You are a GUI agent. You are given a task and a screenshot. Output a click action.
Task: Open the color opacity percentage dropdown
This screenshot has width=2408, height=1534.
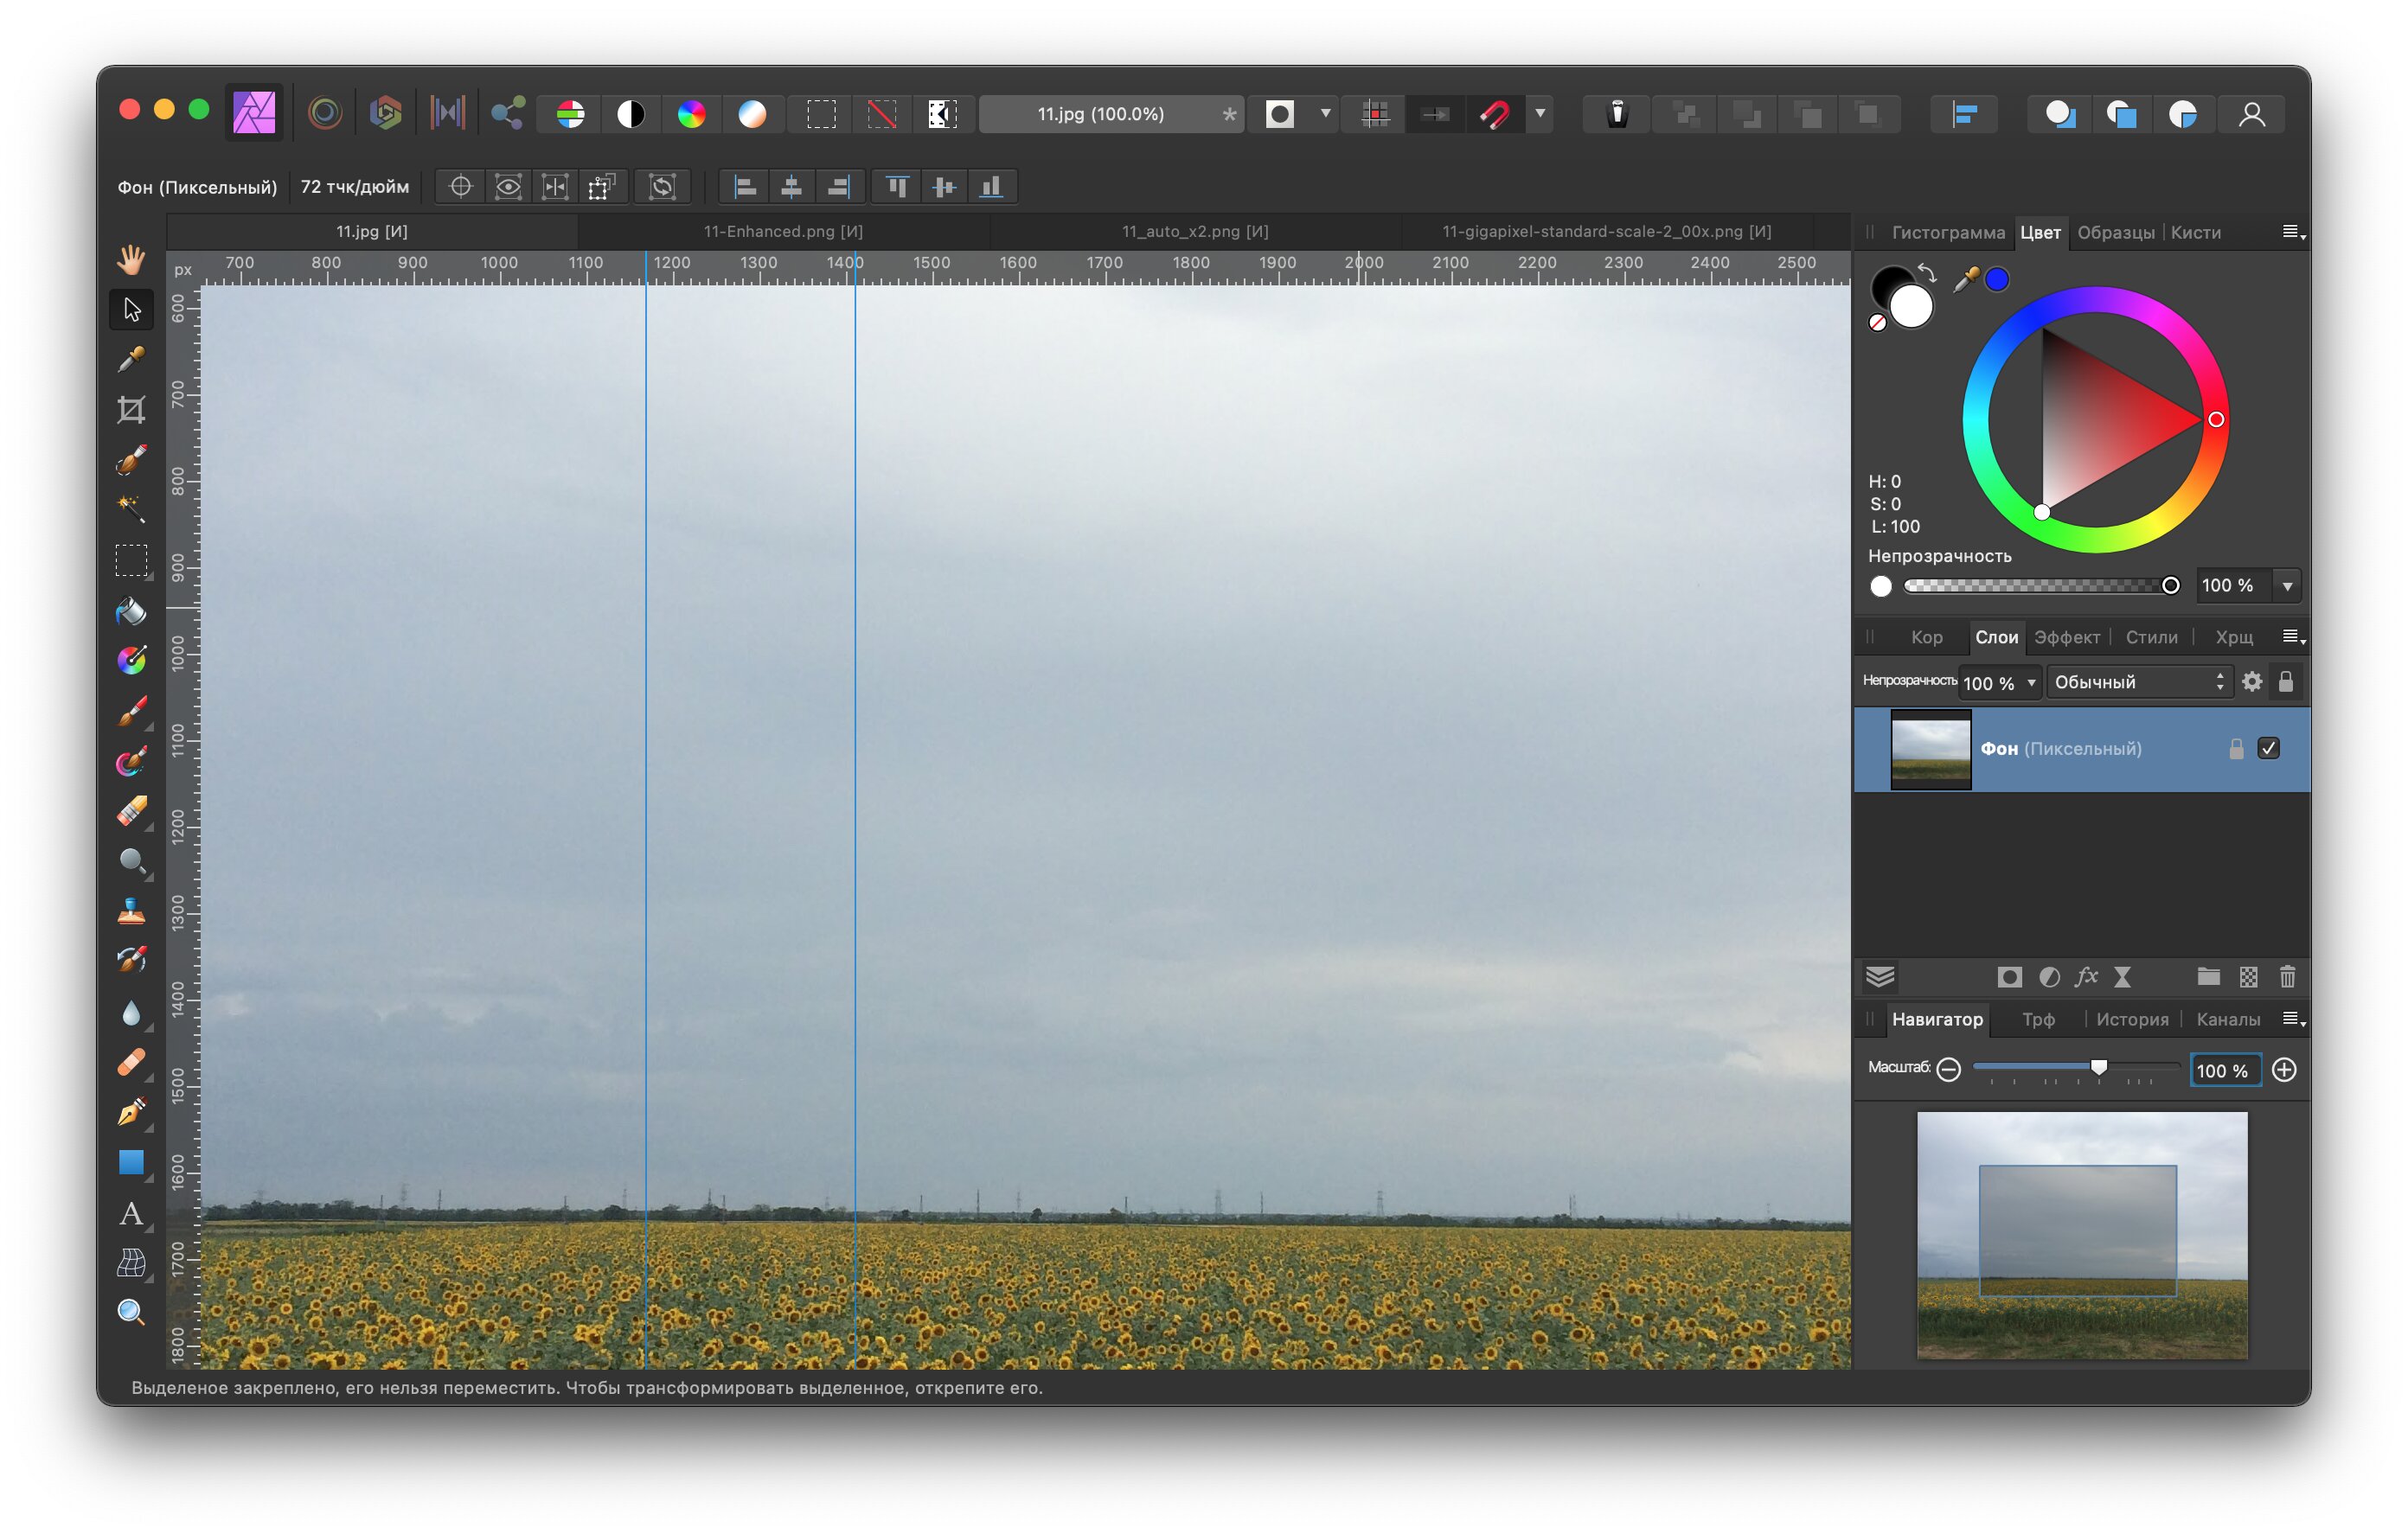click(x=2287, y=586)
